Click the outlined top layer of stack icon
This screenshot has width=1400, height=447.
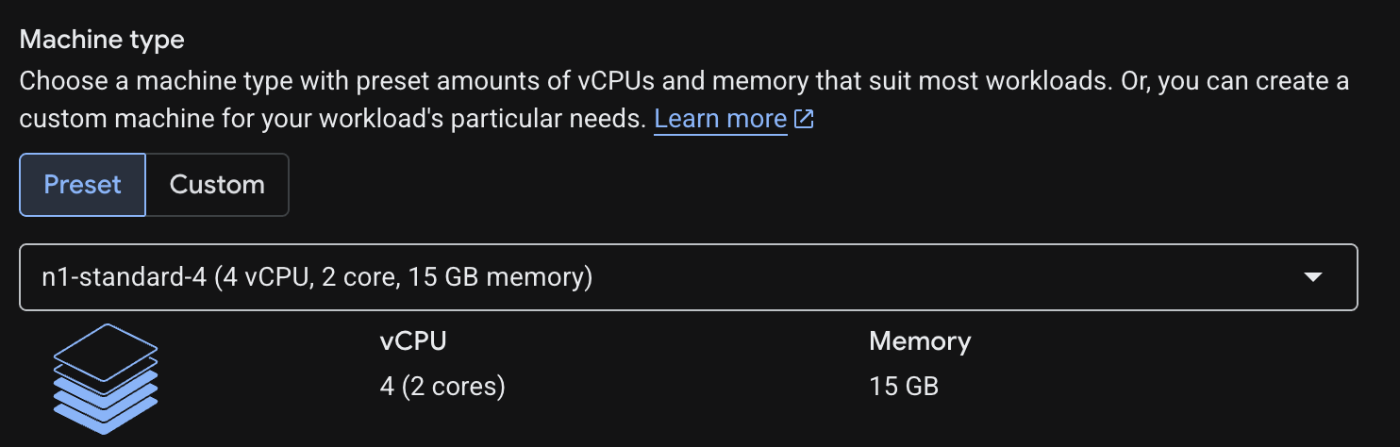tap(105, 352)
